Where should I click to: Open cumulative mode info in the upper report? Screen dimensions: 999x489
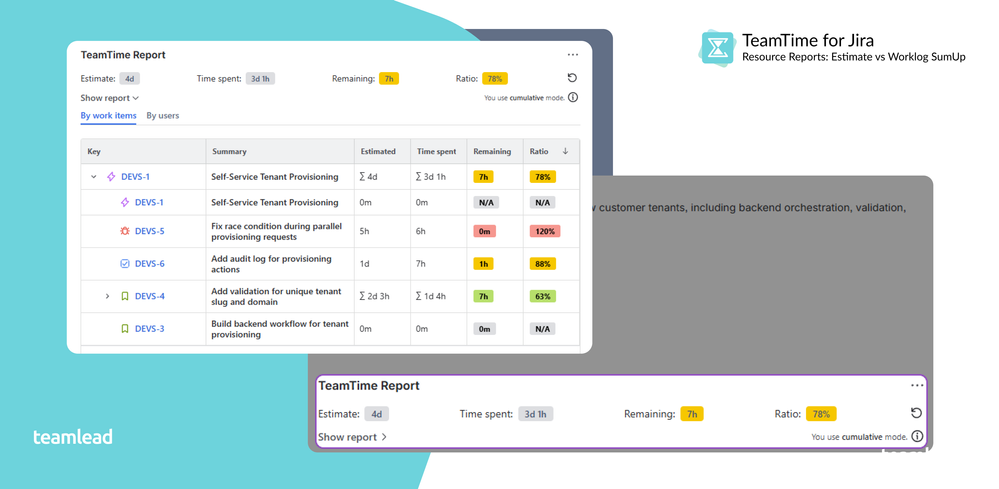[x=573, y=97]
